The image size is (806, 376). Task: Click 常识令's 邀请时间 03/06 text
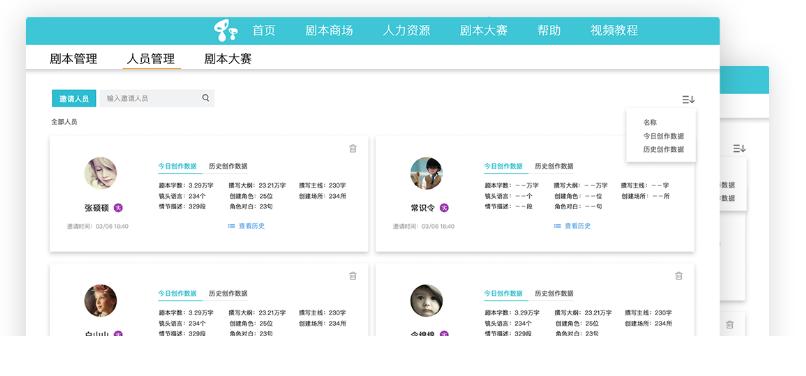pos(424,226)
